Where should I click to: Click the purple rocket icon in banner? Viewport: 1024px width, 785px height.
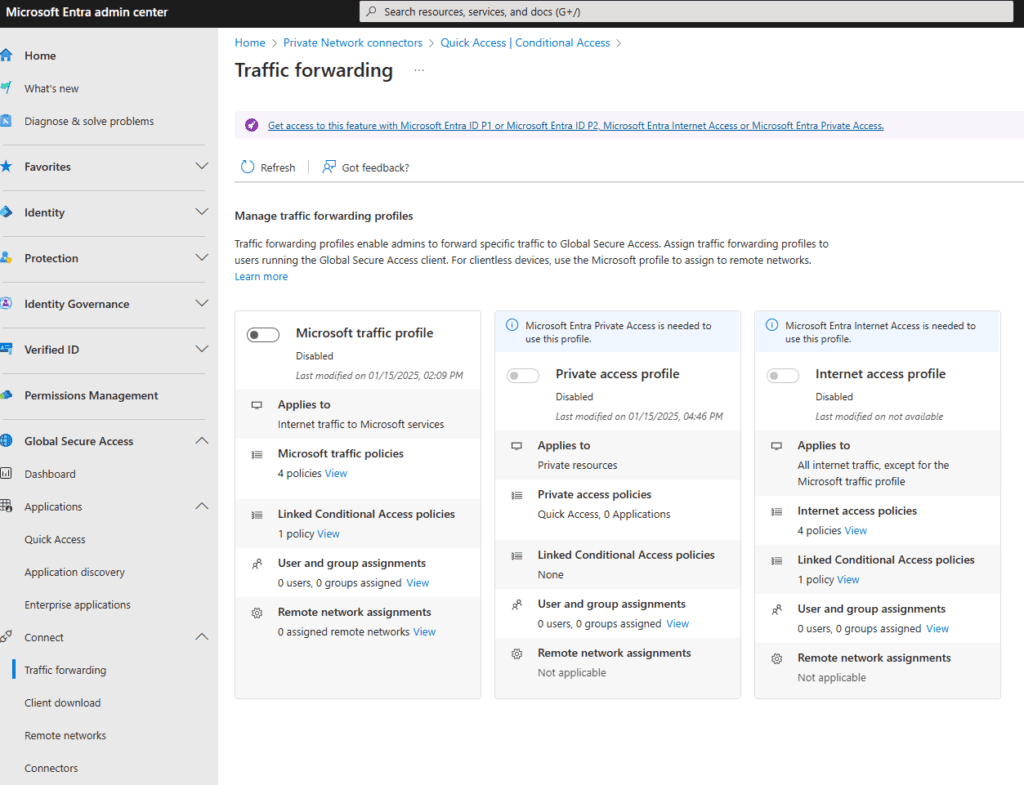252,126
